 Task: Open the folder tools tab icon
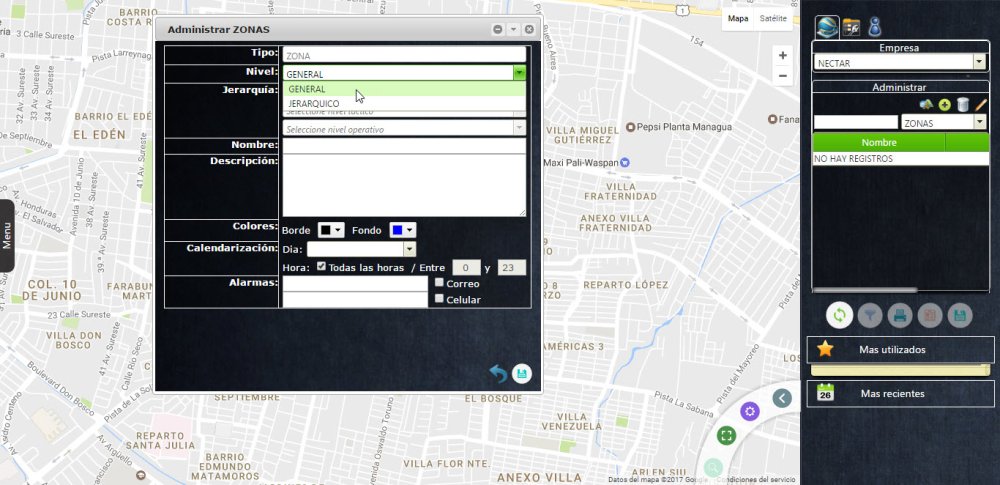tap(851, 27)
